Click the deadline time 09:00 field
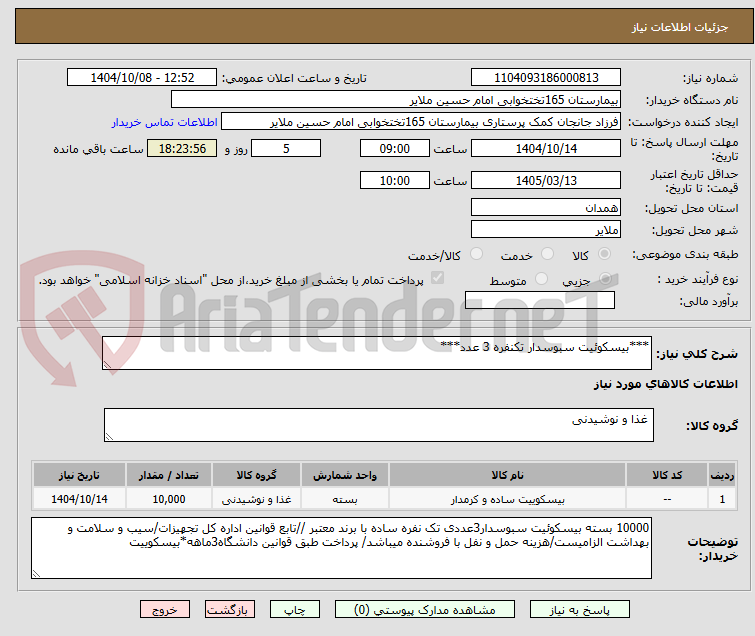This screenshot has height=636, width=755. (395, 148)
